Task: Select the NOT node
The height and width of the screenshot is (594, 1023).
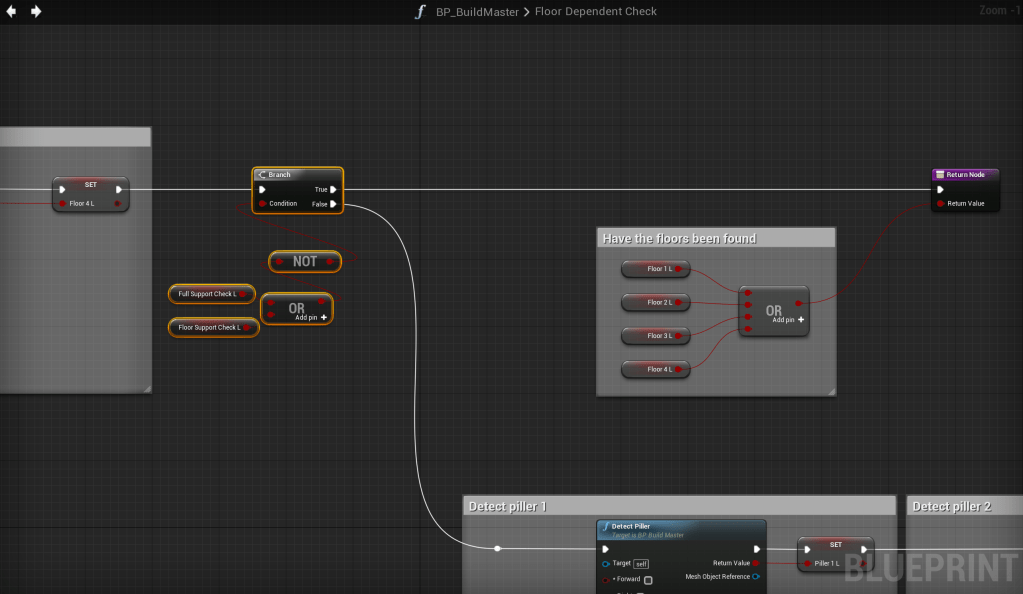Action: coord(305,262)
